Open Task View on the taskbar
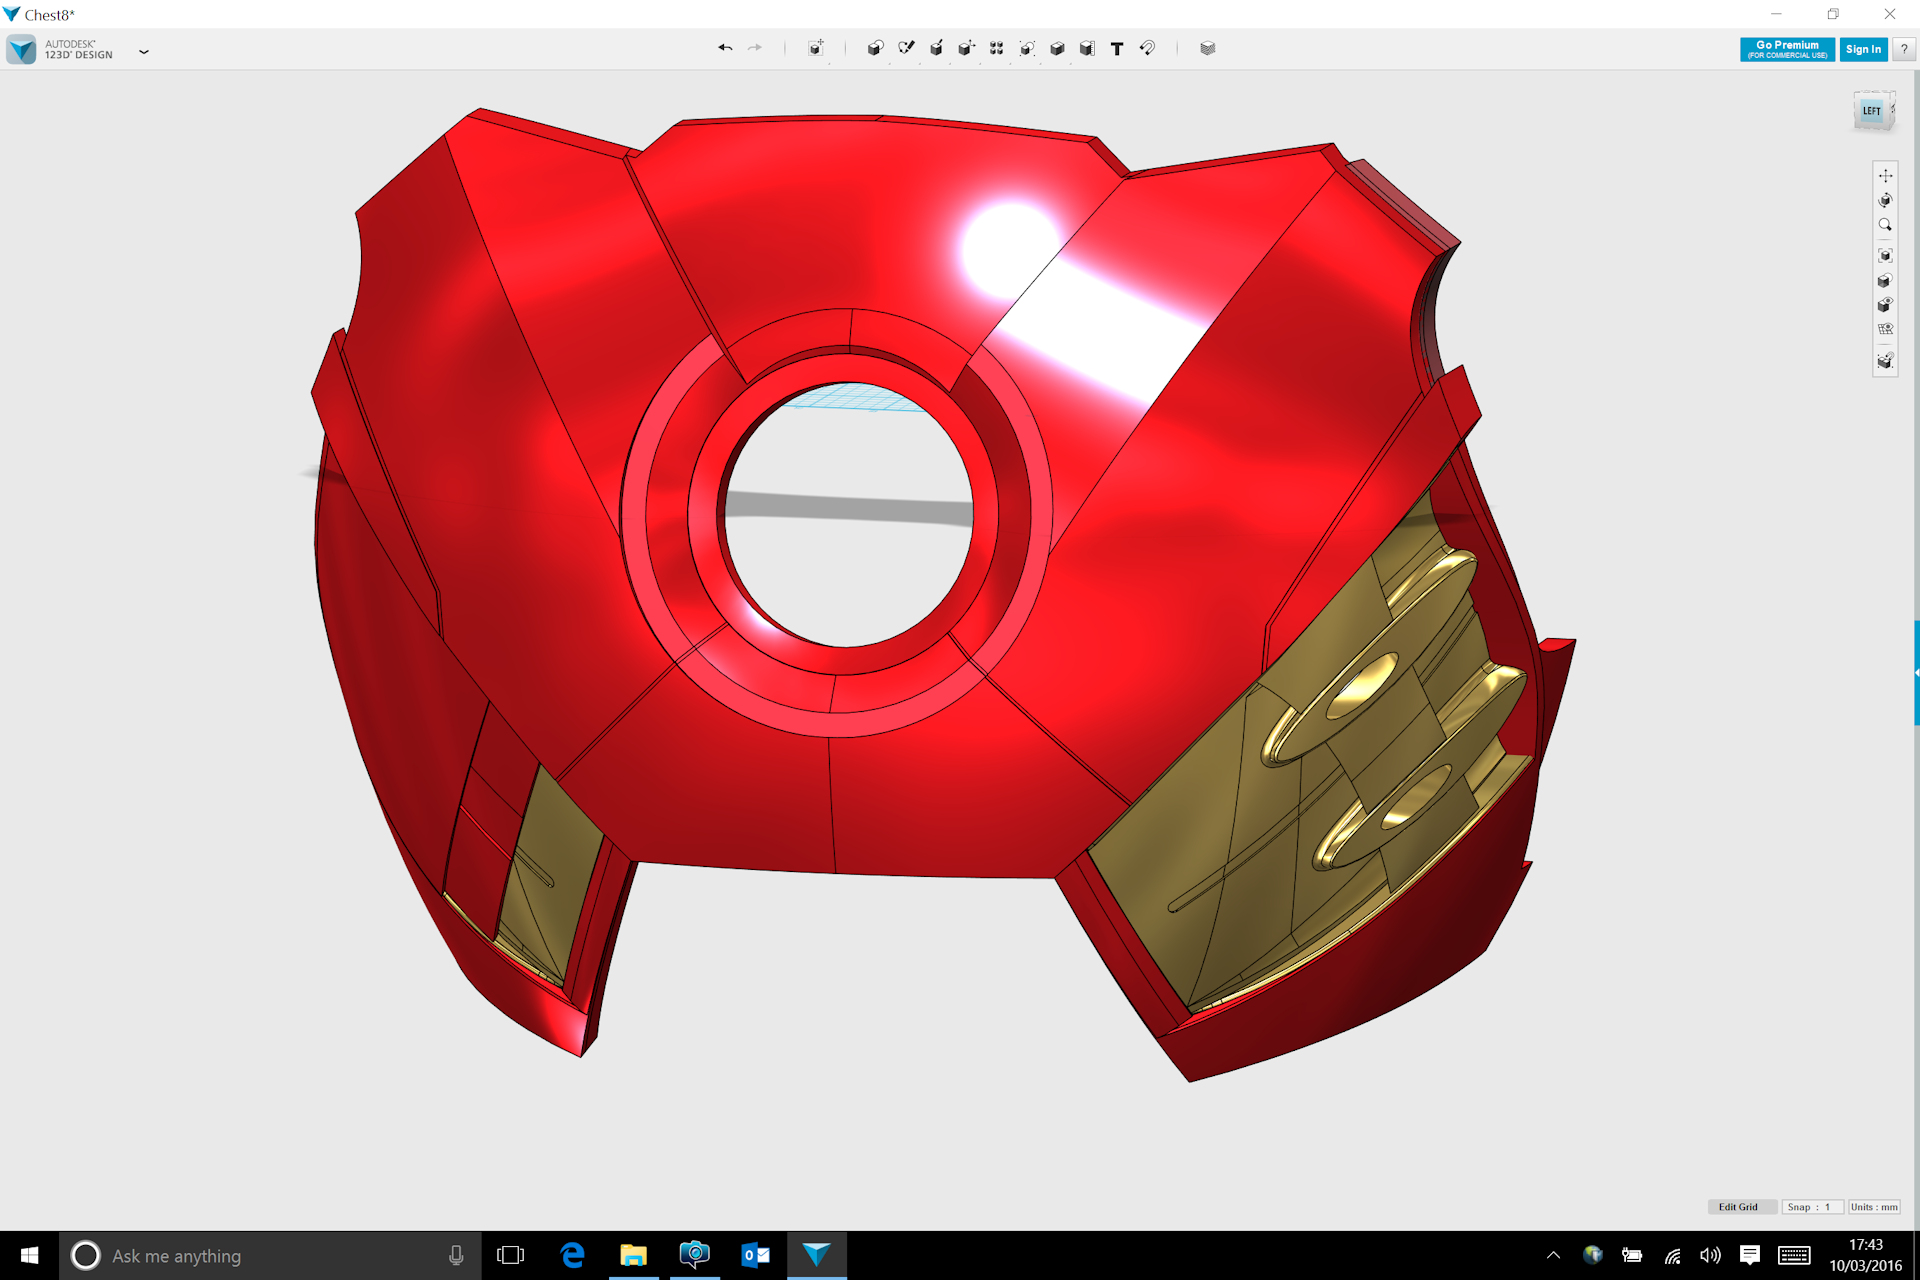The height and width of the screenshot is (1280, 1920). [510, 1255]
